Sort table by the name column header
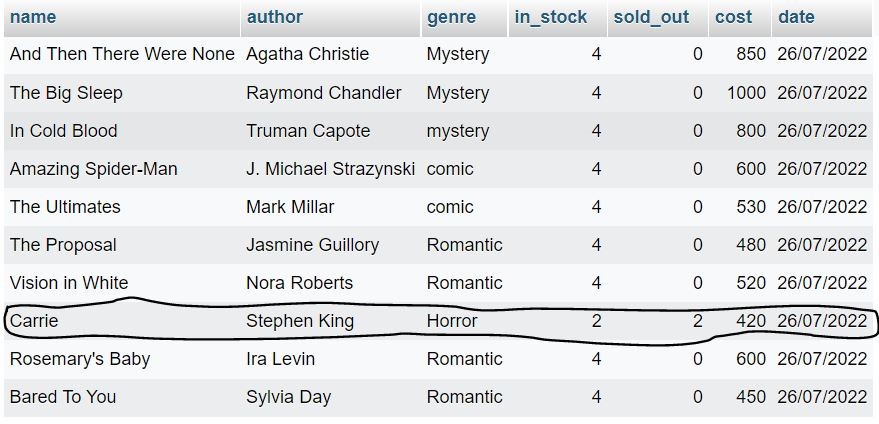Image resolution: width=879 pixels, height=424 pixels. point(33,17)
